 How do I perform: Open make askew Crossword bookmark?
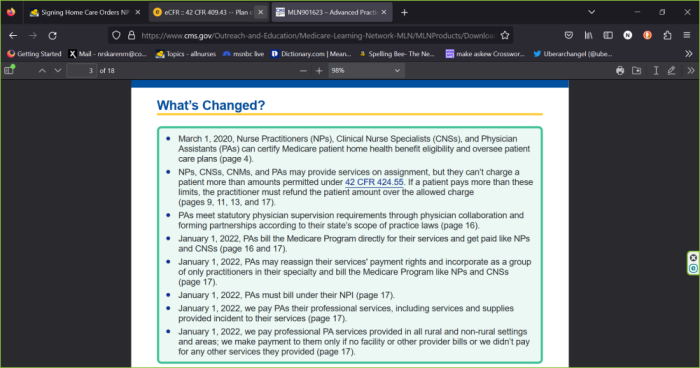click(485, 54)
